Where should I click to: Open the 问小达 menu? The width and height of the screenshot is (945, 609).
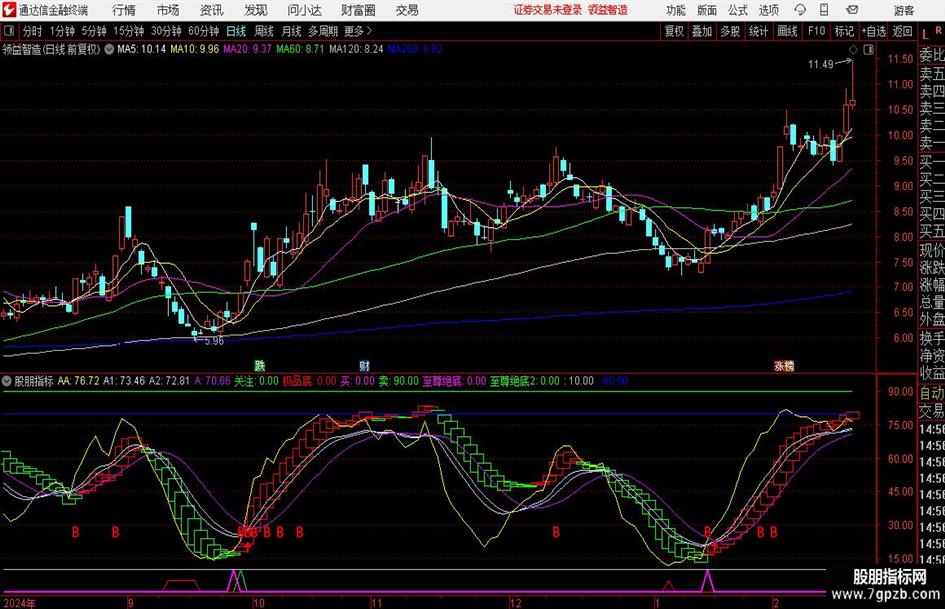click(x=304, y=10)
